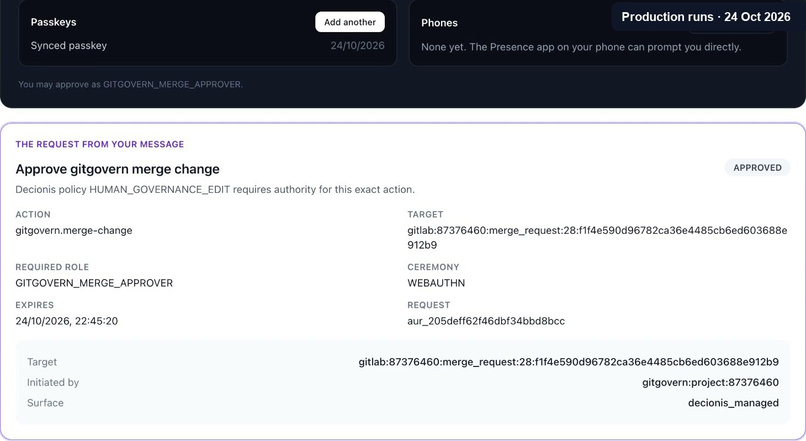Click the Target row value in details box

569,362
